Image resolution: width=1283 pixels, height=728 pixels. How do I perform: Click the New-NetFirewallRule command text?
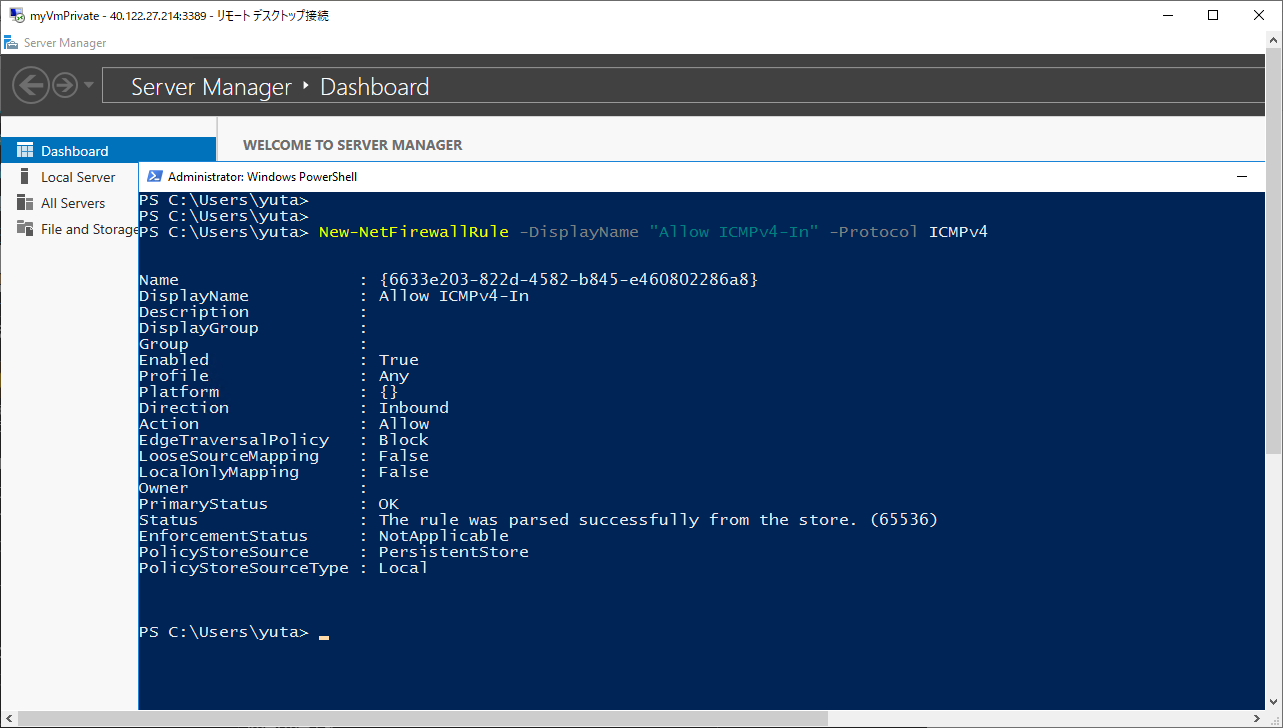(x=413, y=232)
